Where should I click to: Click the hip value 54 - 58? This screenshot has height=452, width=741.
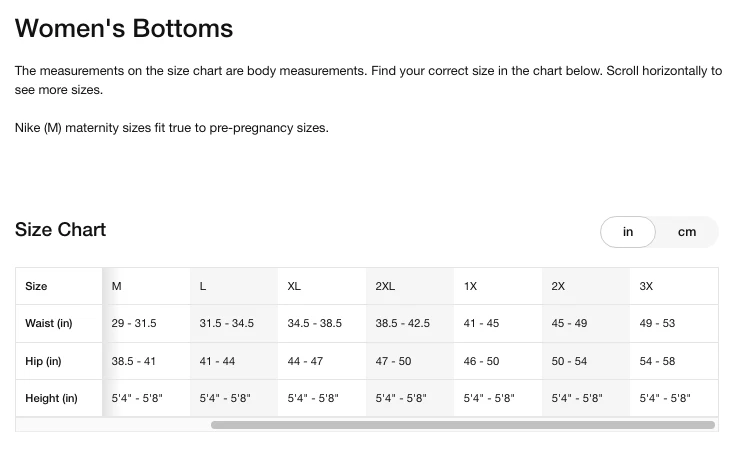[657, 361]
